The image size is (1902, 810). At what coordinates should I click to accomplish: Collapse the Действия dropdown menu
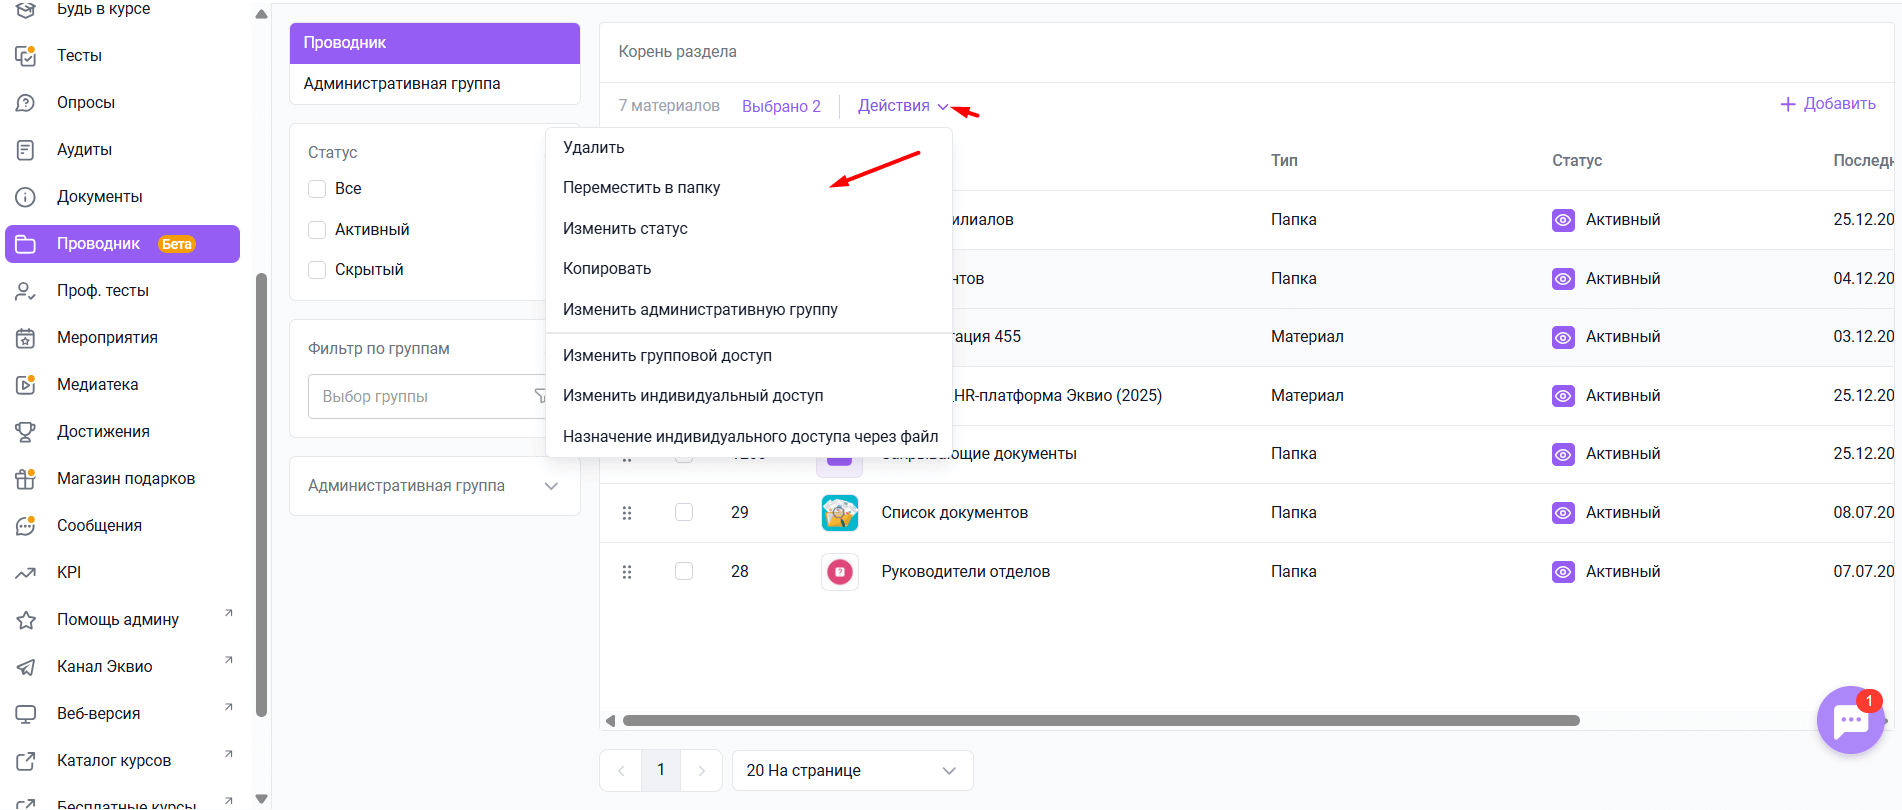pyautogui.click(x=902, y=106)
